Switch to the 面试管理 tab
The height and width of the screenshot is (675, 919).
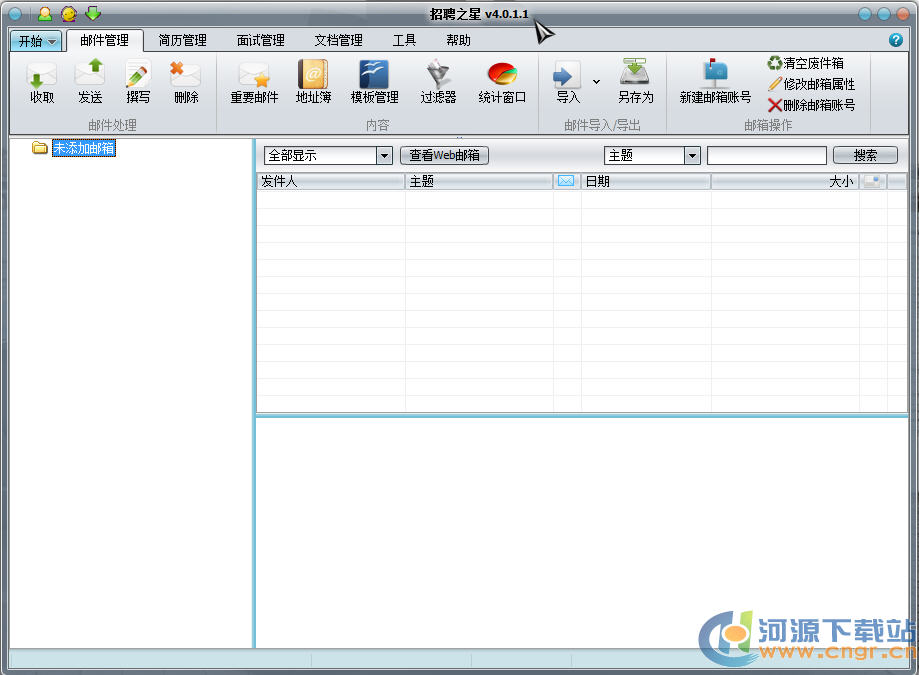click(x=260, y=41)
